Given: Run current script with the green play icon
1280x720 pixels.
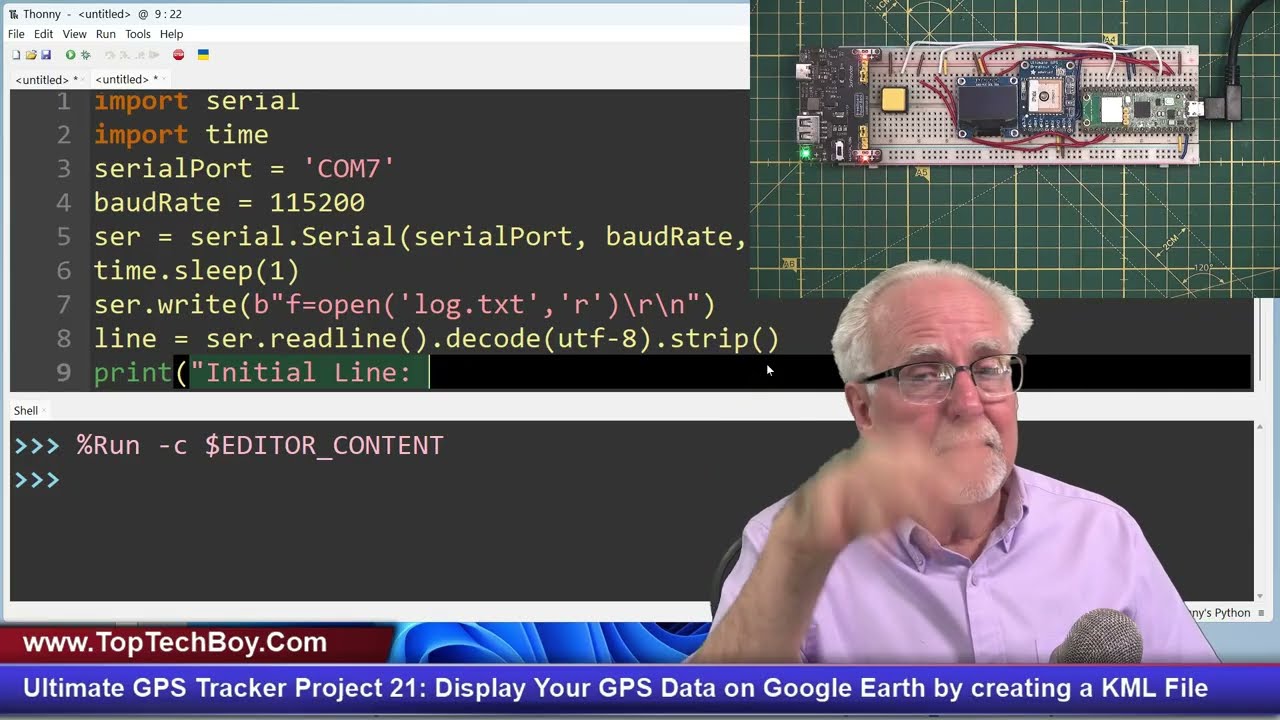Looking at the screenshot, I should [x=70, y=55].
